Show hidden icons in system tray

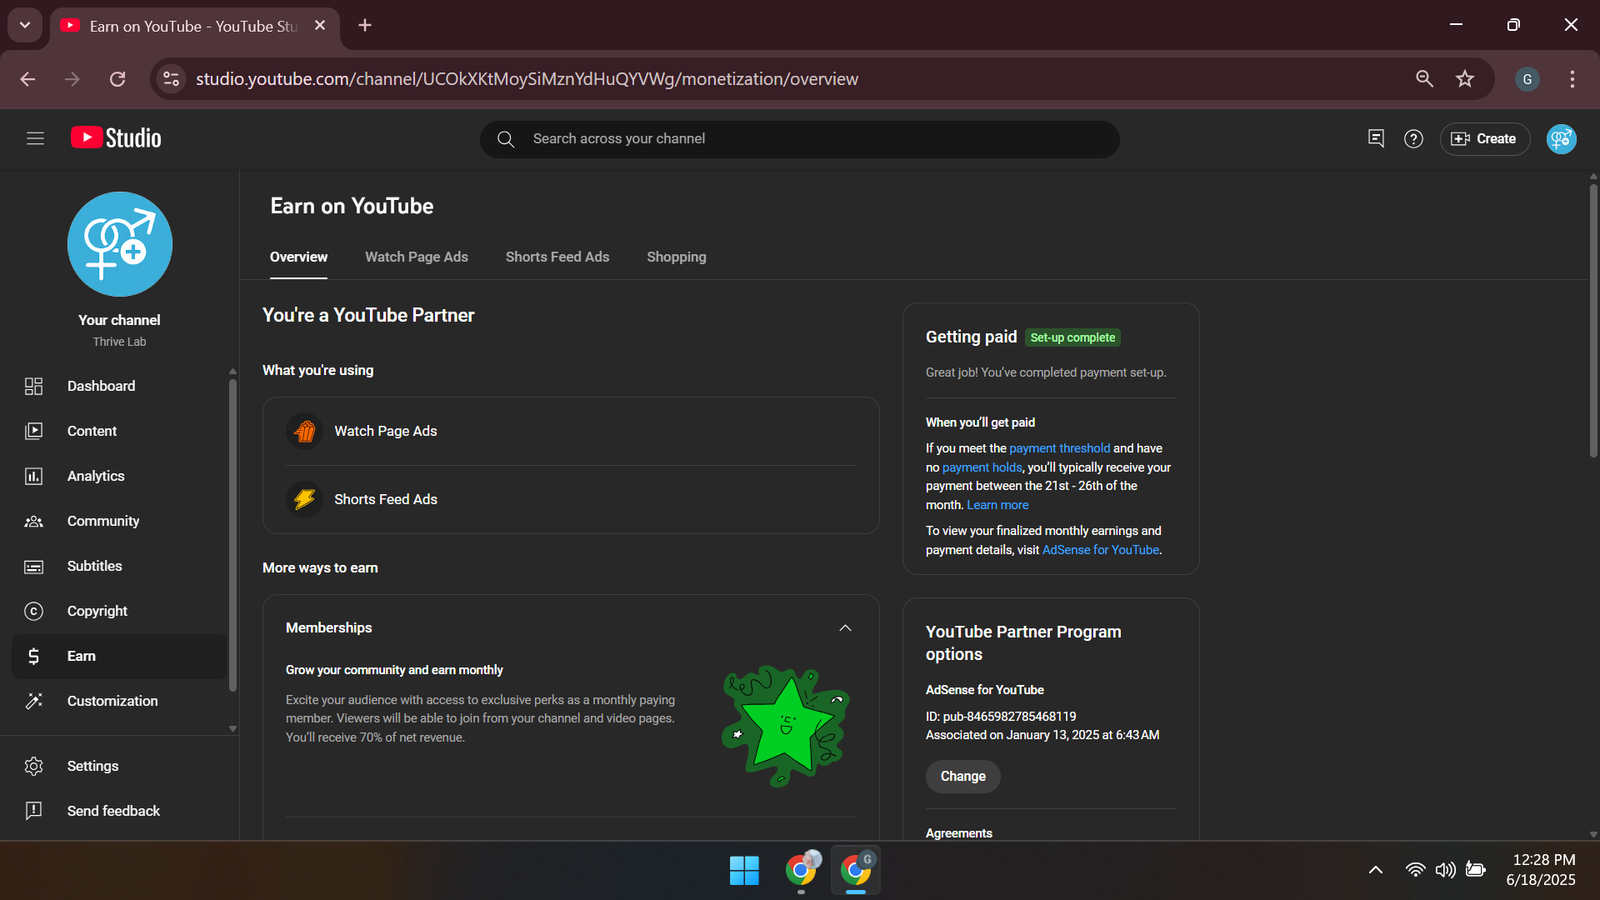1376,870
